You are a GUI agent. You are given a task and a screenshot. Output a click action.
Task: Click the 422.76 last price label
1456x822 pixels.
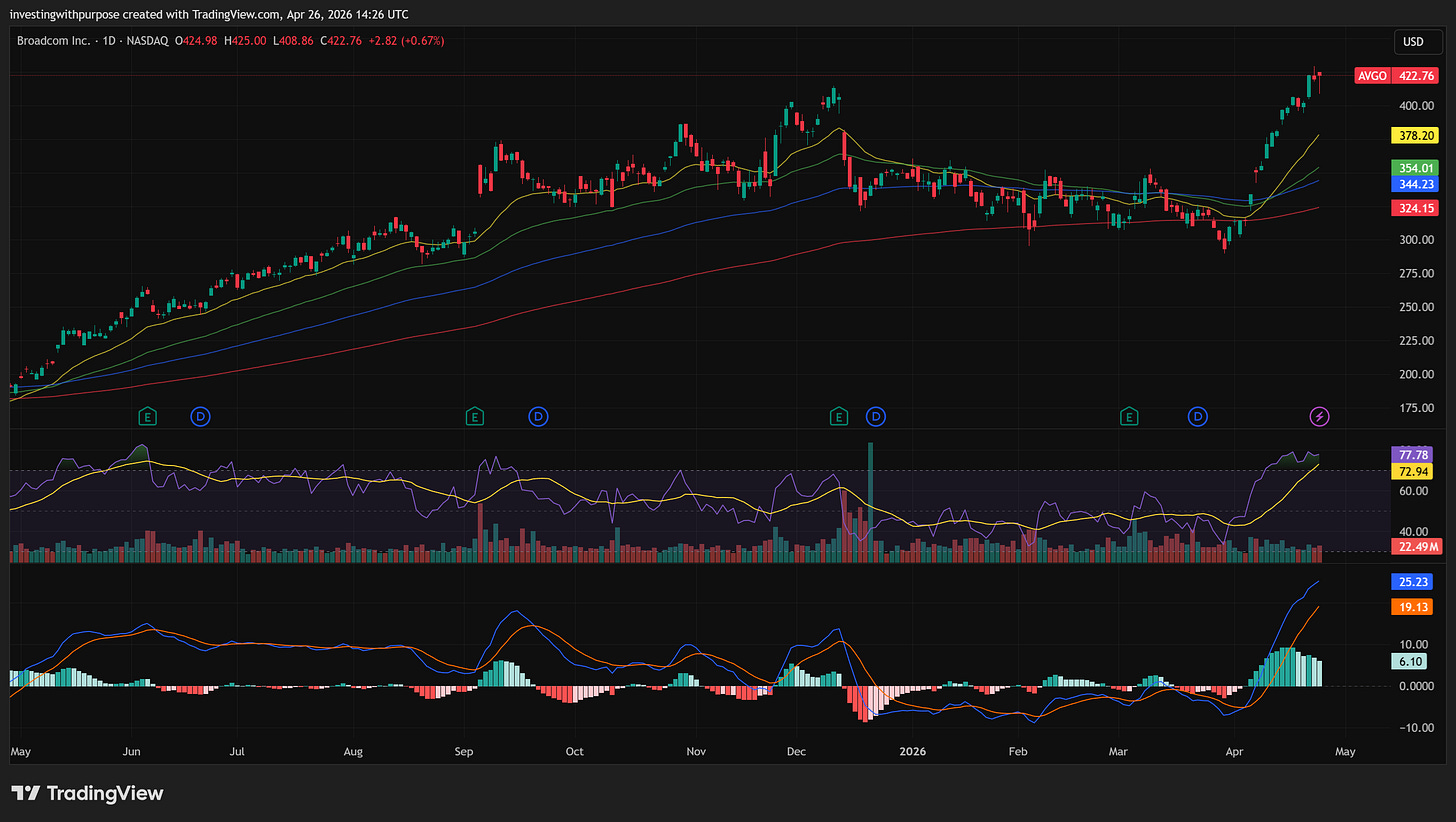pyautogui.click(x=1415, y=75)
